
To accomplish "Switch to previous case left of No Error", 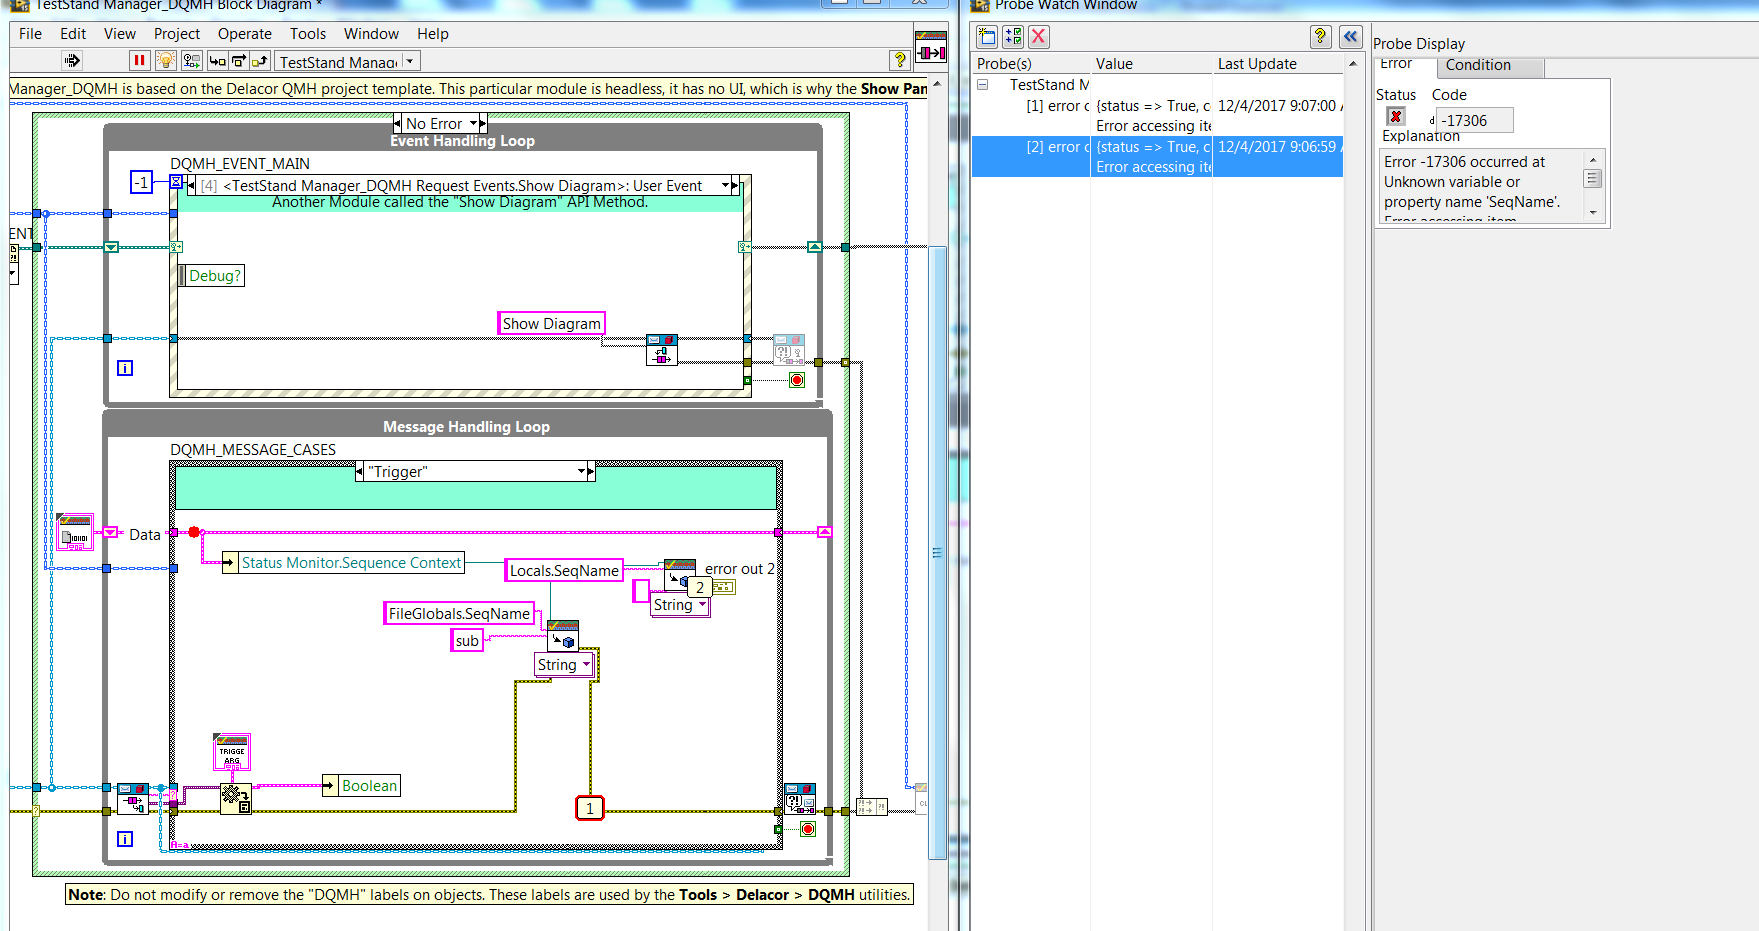I will [397, 123].
